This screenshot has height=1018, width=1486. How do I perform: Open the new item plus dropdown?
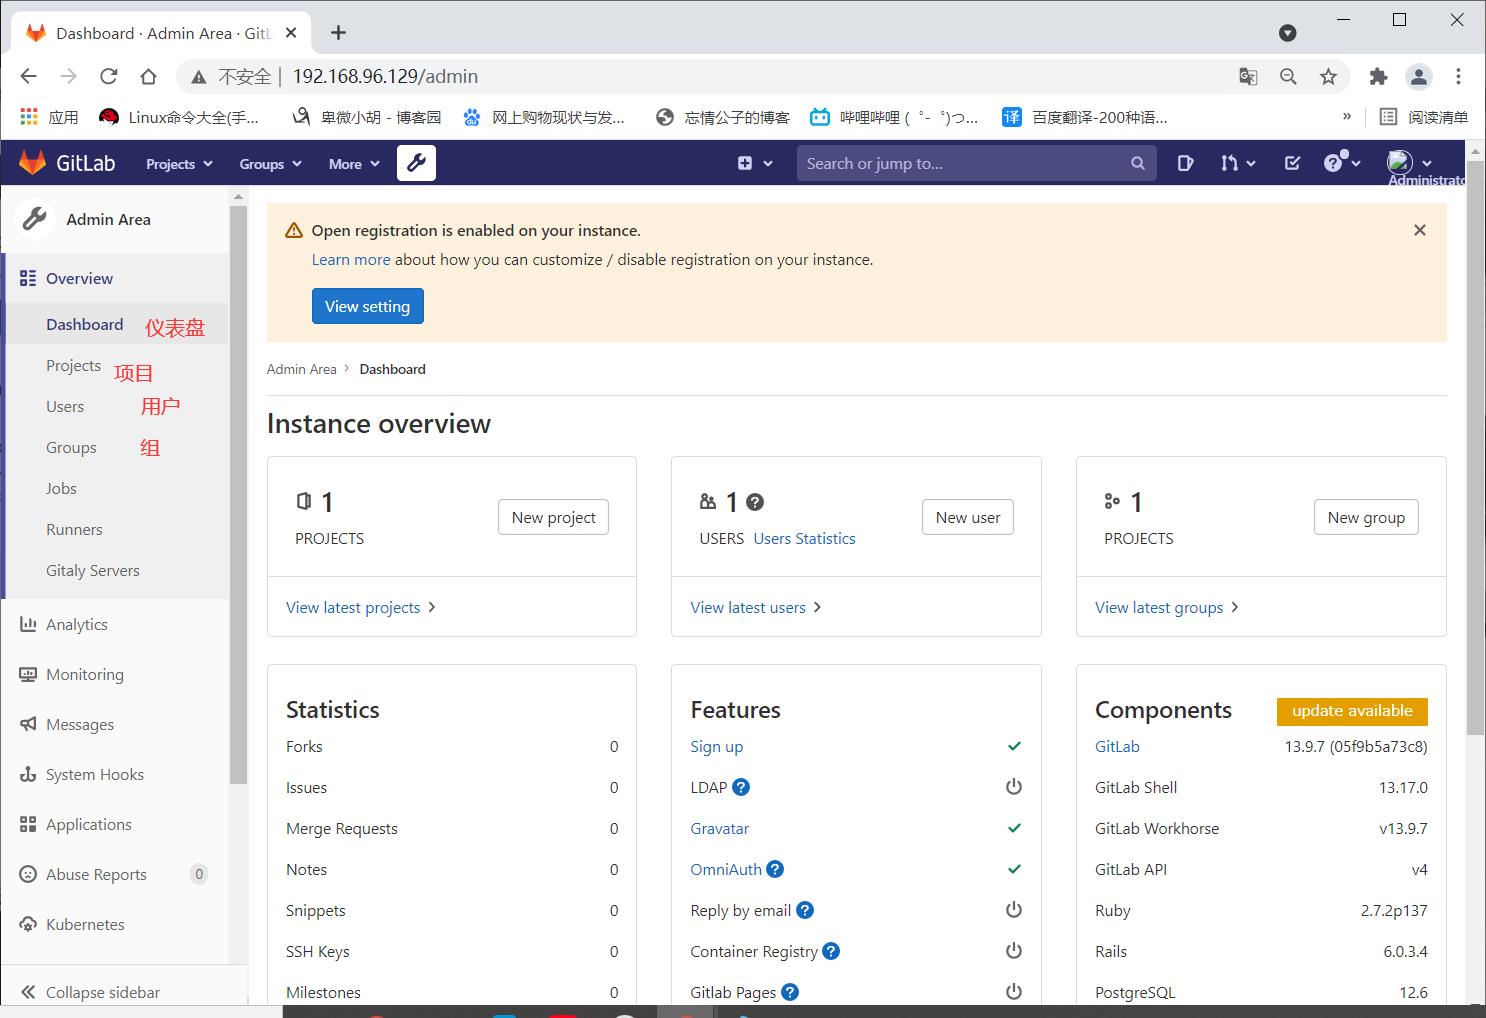point(755,163)
